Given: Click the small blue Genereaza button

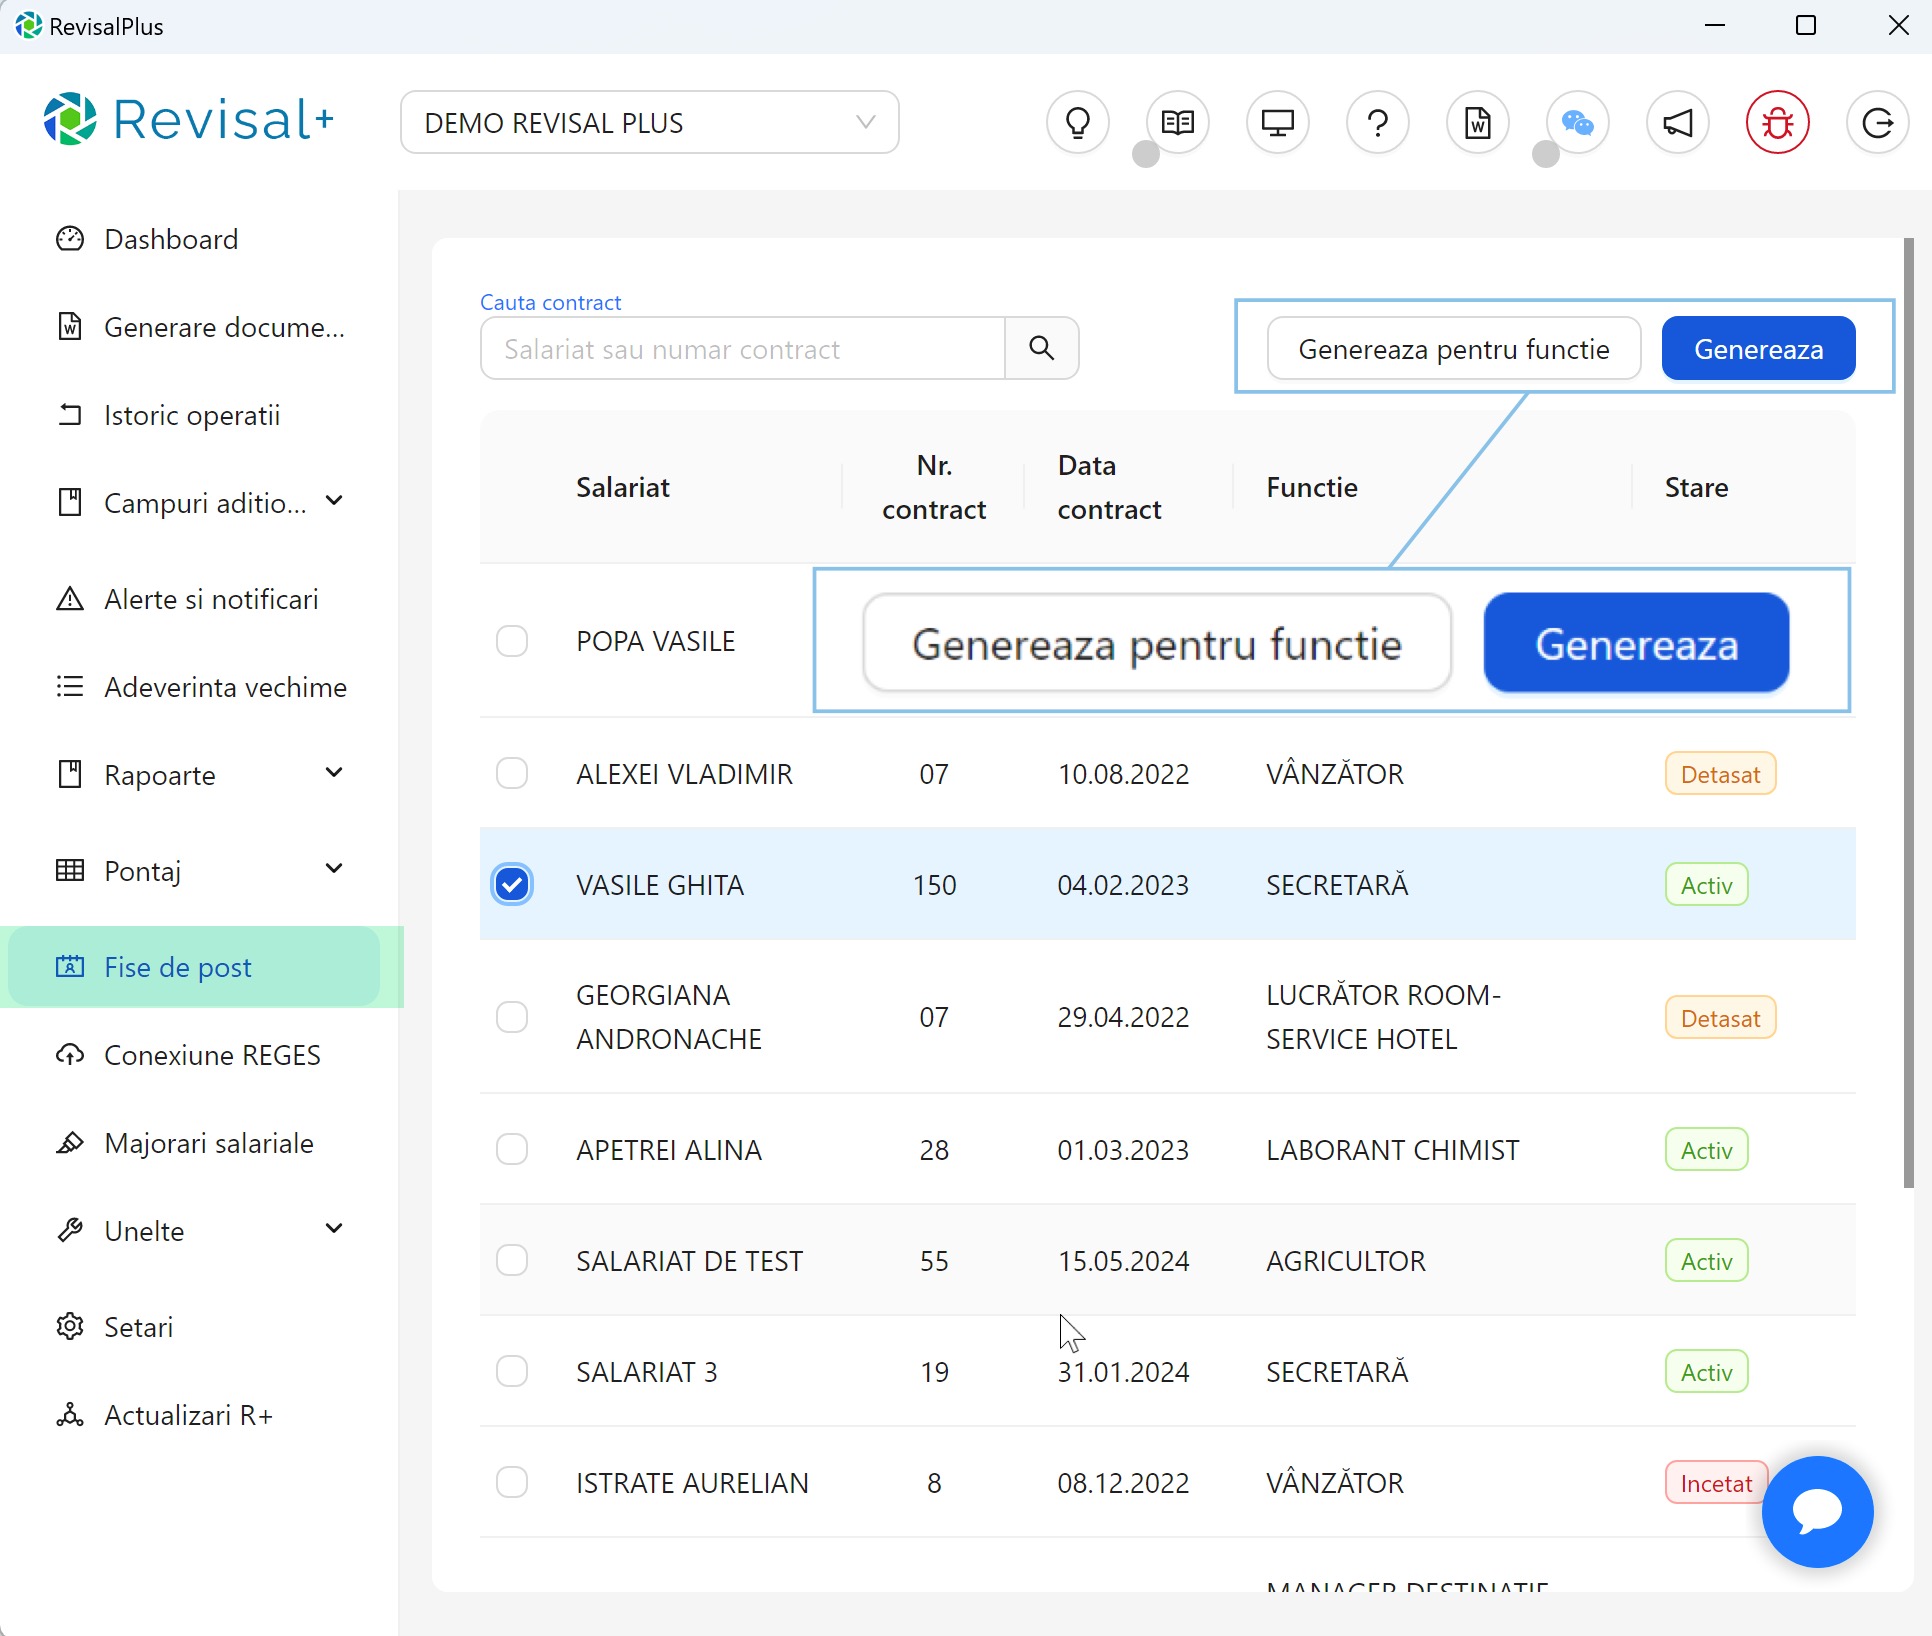Looking at the screenshot, I should (1757, 349).
